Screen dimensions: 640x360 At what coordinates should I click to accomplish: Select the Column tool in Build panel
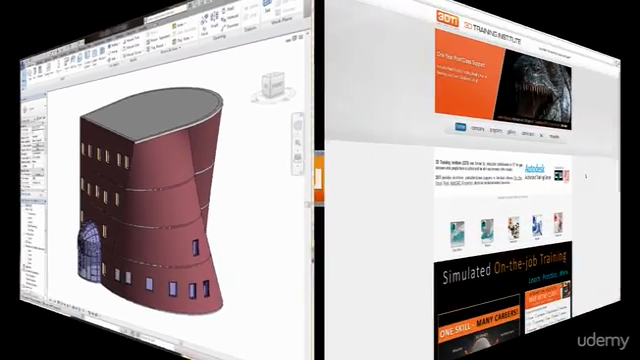click(58, 66)
